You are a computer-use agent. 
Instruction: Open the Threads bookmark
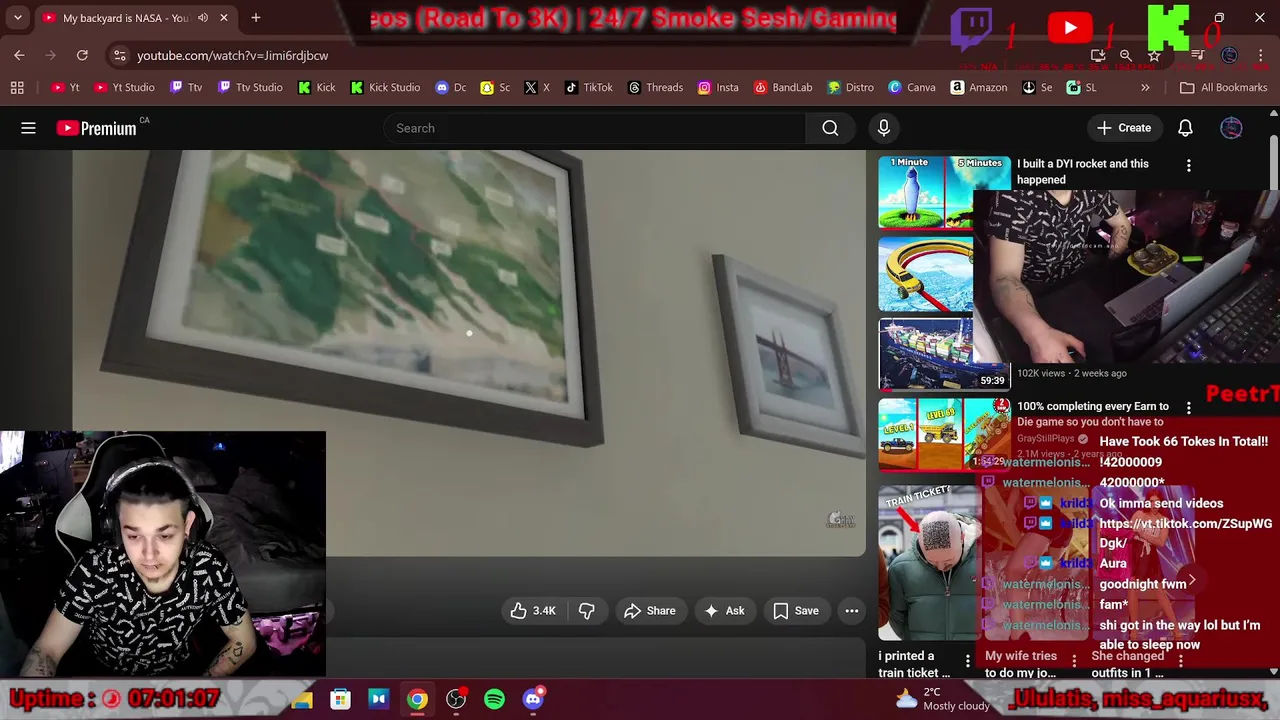pyautogui.click(x=655, y=88)
